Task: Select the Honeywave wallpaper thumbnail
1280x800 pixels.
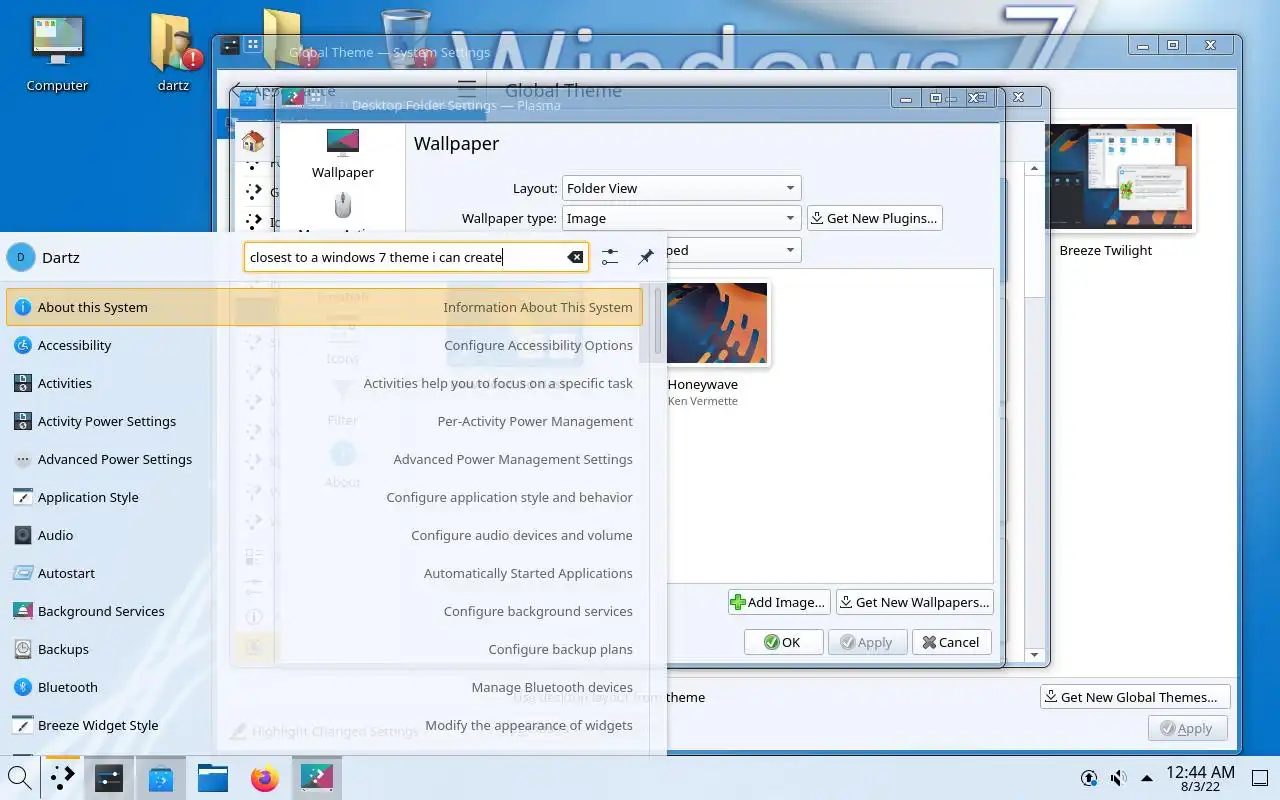Action: click(717, 323)
